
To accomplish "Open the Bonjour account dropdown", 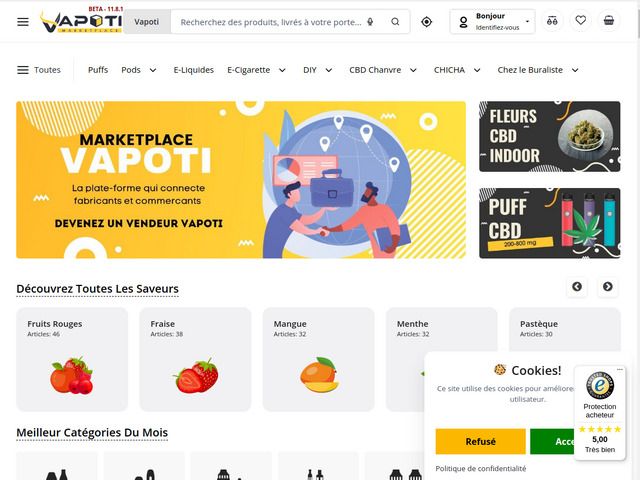I will pyautogui.click(x=493, y=22).
